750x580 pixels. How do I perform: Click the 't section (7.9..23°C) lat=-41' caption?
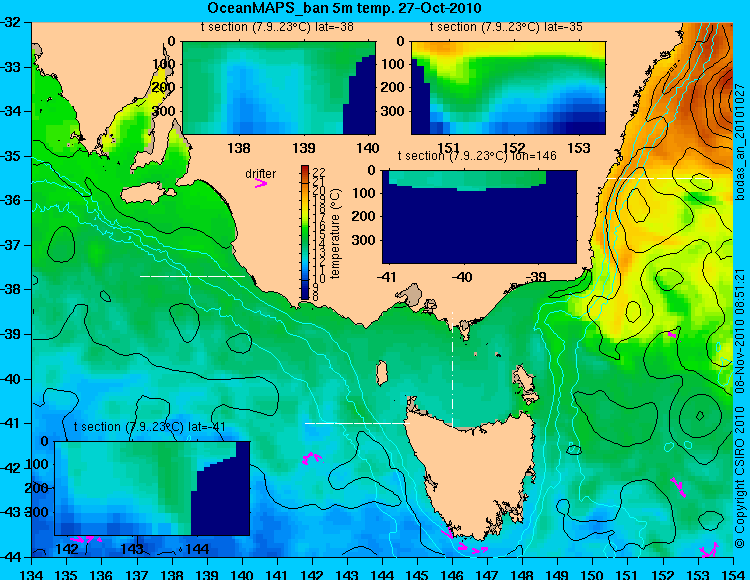pyautogui.click(x=150, y=427)
